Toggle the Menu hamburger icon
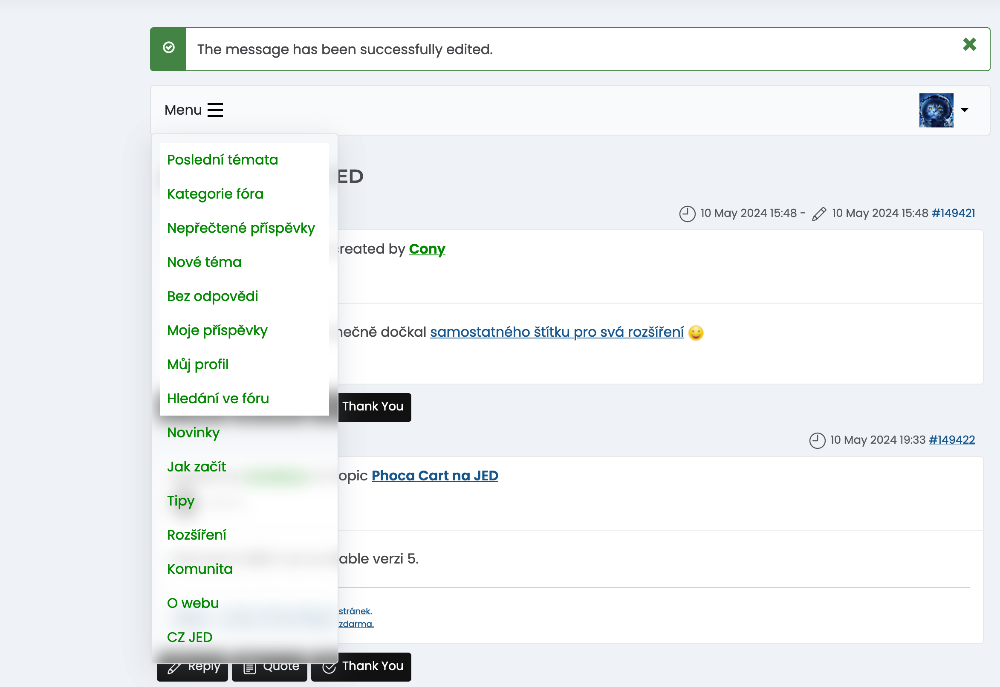The height and width of the screenshot is (687, 1000). (215, 110)
